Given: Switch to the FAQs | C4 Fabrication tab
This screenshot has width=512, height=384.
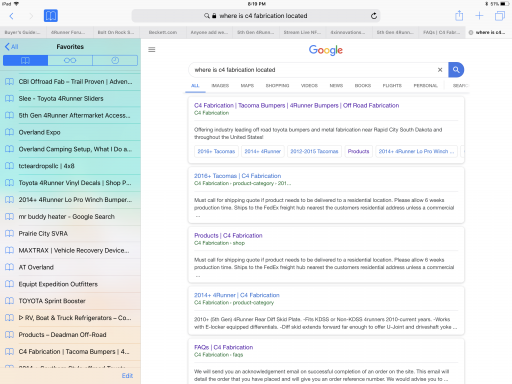Looking at the screenshot, I should (x=442, y=32).
